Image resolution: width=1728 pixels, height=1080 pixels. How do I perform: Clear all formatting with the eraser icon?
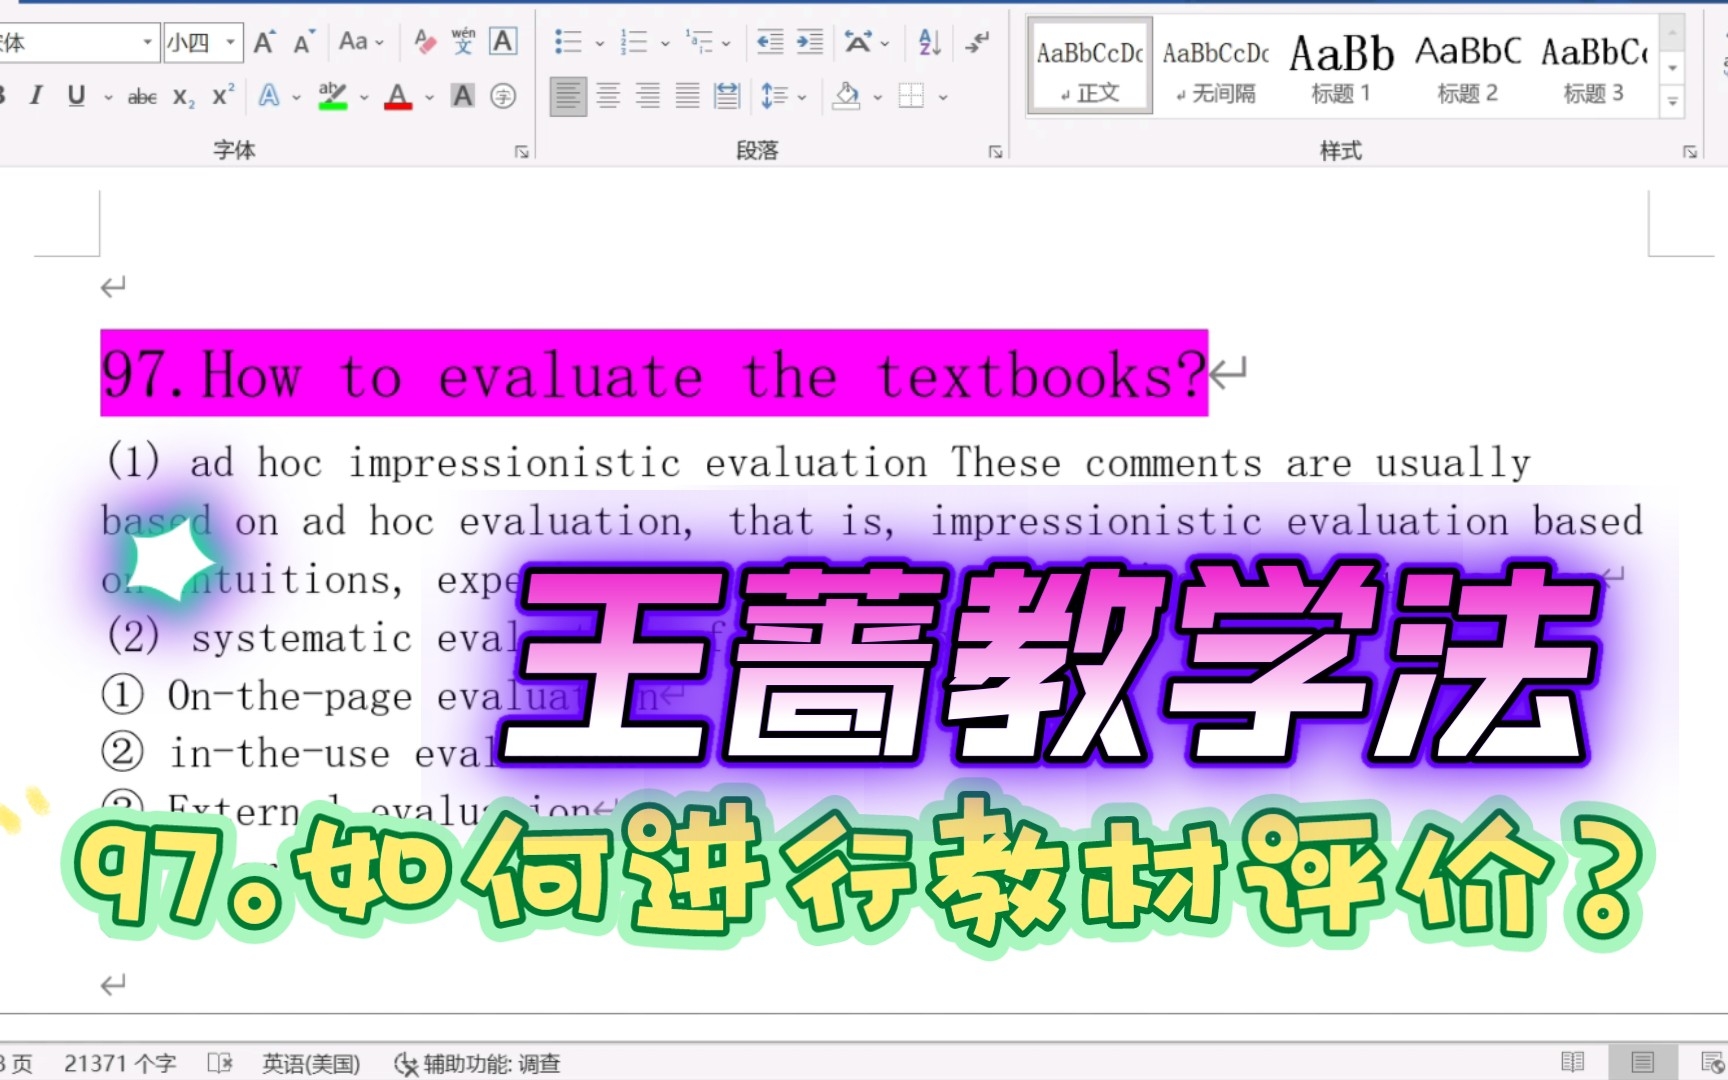[x=424, y=42]
